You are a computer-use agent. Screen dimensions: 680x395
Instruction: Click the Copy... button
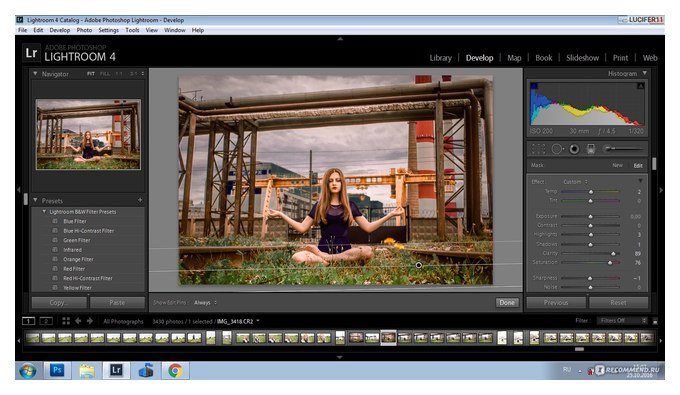coord(59,302)
